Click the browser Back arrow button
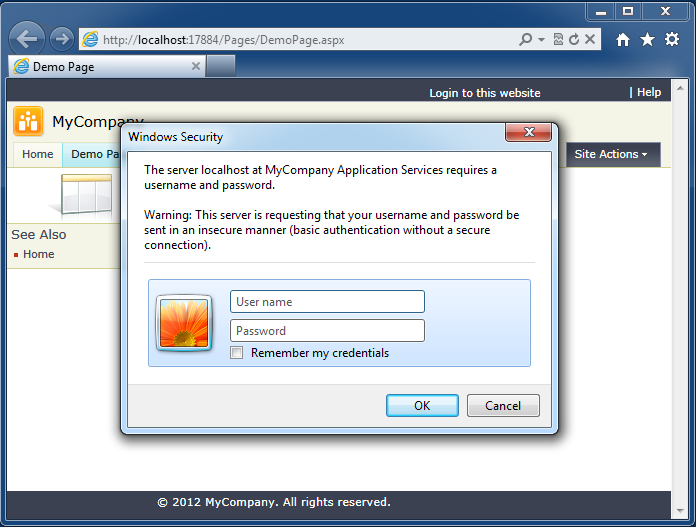 [x=27, y=39]
